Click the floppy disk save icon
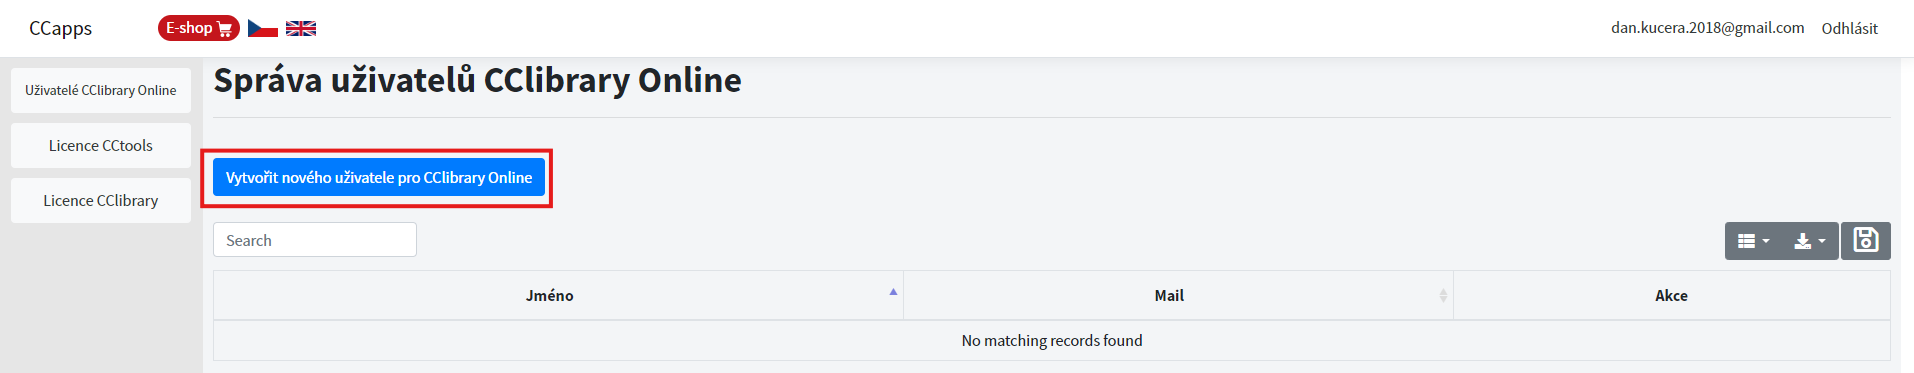The height and width of the screenshot is (373, 1914). coord(1866,241)
